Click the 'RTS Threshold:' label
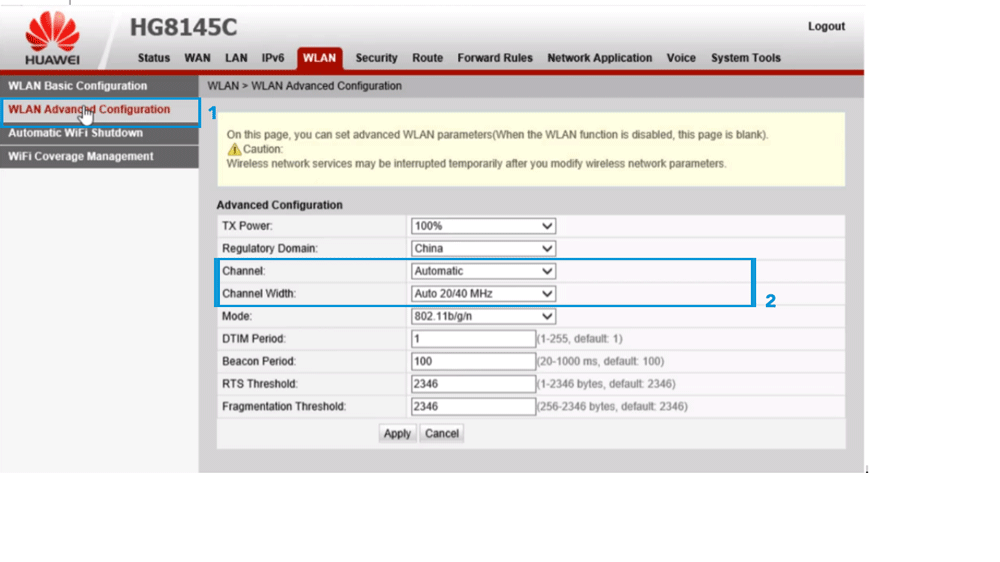Viewport: 1000px width, 562px height. (x=260, y=384)
